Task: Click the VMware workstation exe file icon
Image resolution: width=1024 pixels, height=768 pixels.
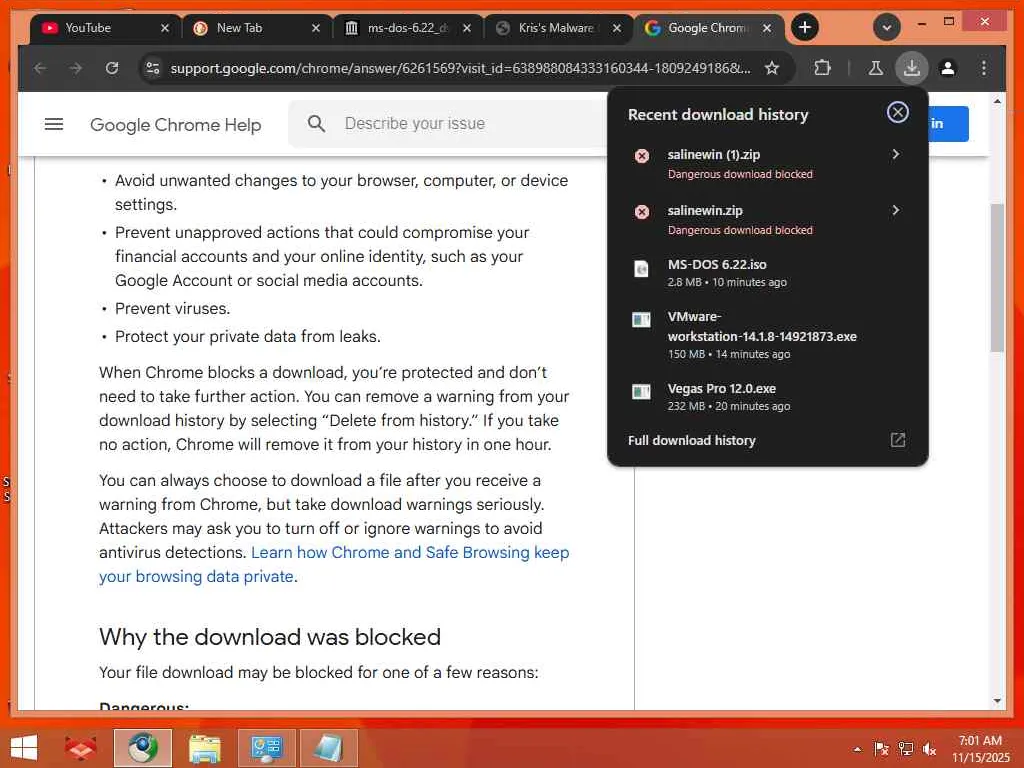Action: [641, 319]
